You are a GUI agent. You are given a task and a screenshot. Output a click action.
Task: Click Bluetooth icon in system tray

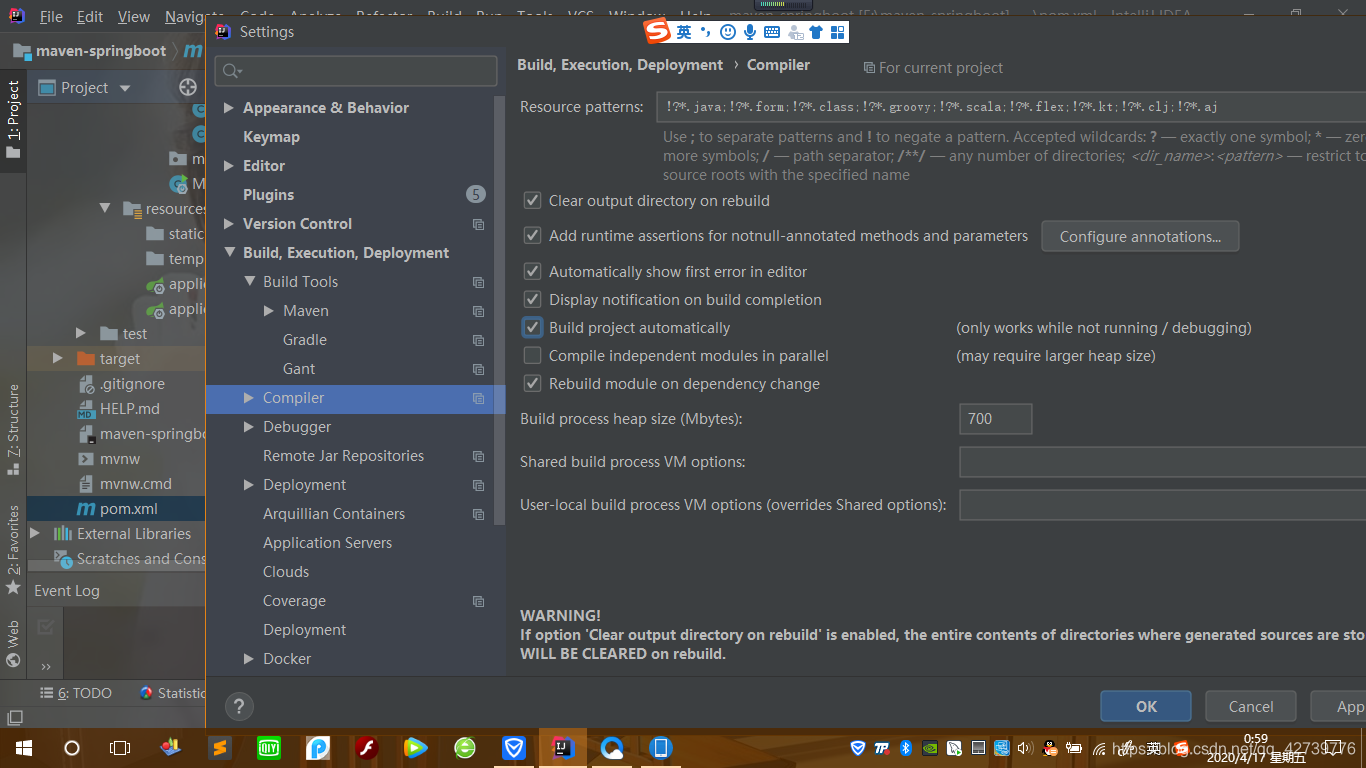pos(906,747)
